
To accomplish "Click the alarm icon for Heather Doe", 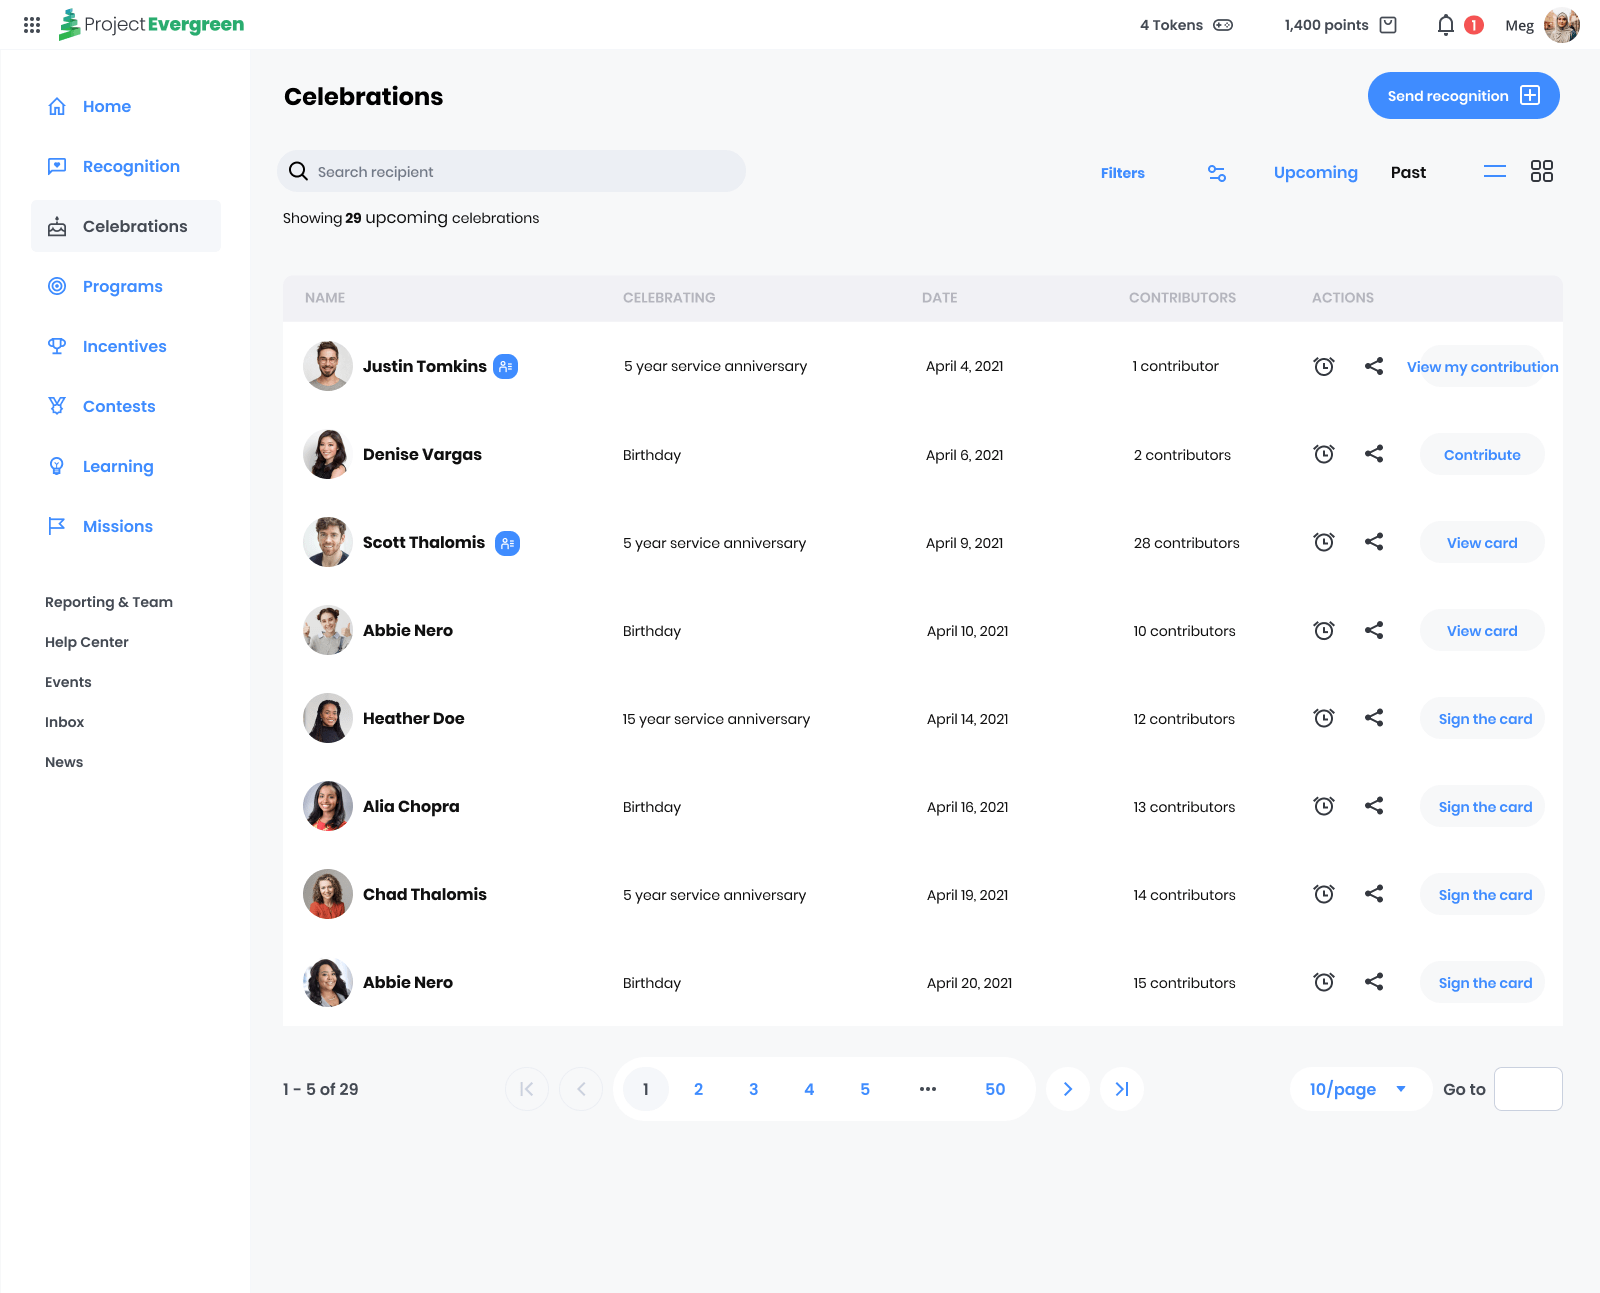I will 1323,718.
